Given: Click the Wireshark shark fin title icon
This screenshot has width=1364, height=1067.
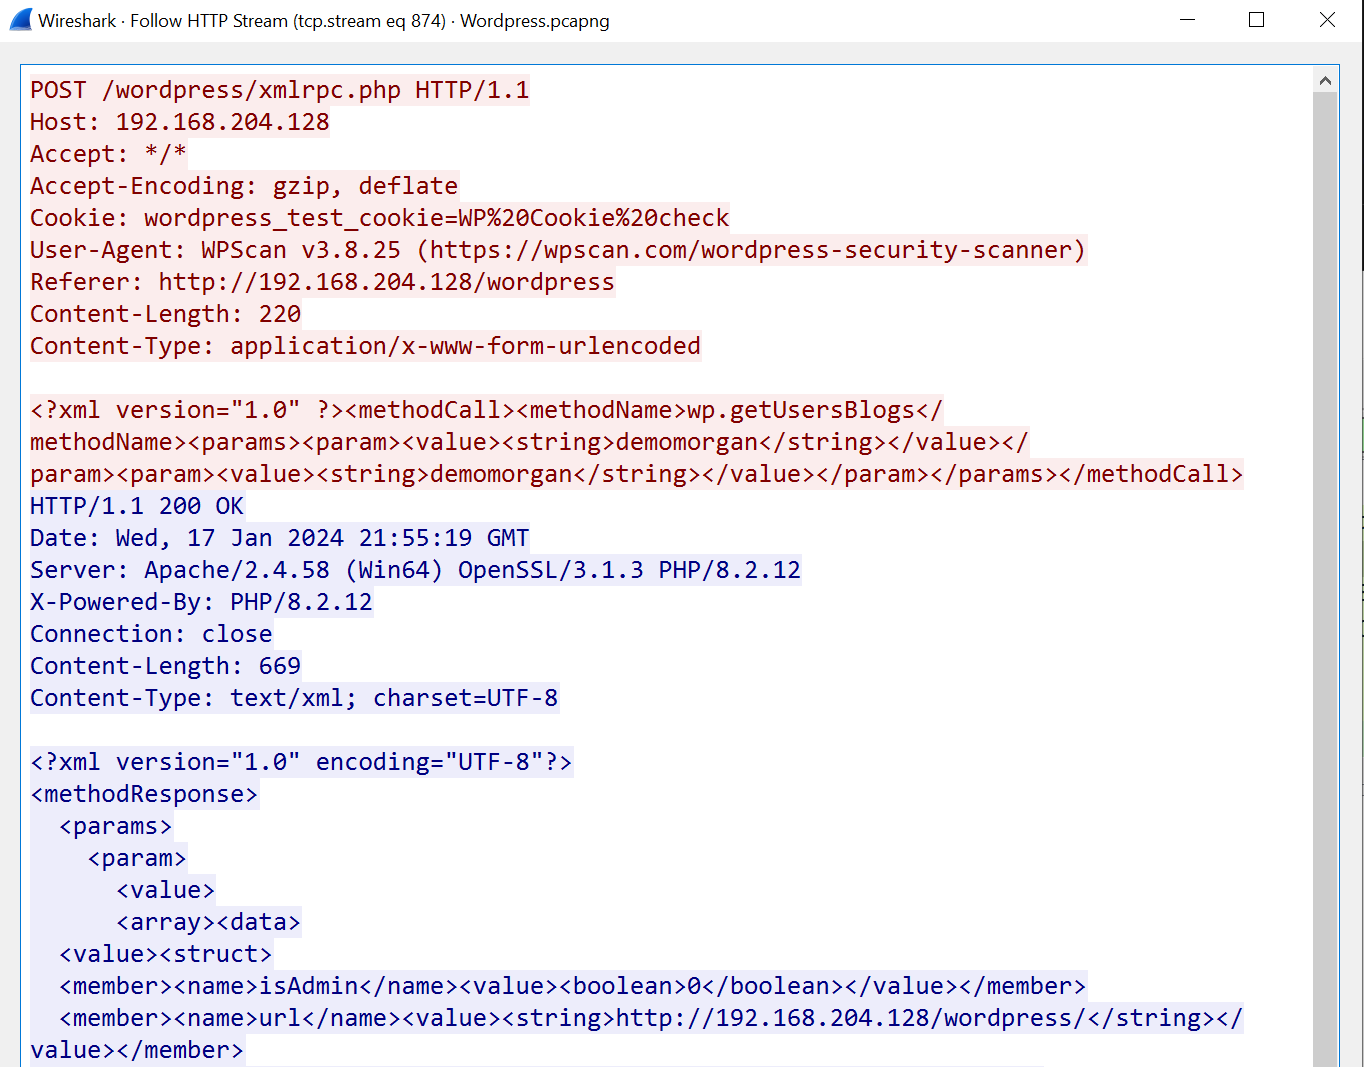Looking at the screenshot, I should click(x=20, y=20).
